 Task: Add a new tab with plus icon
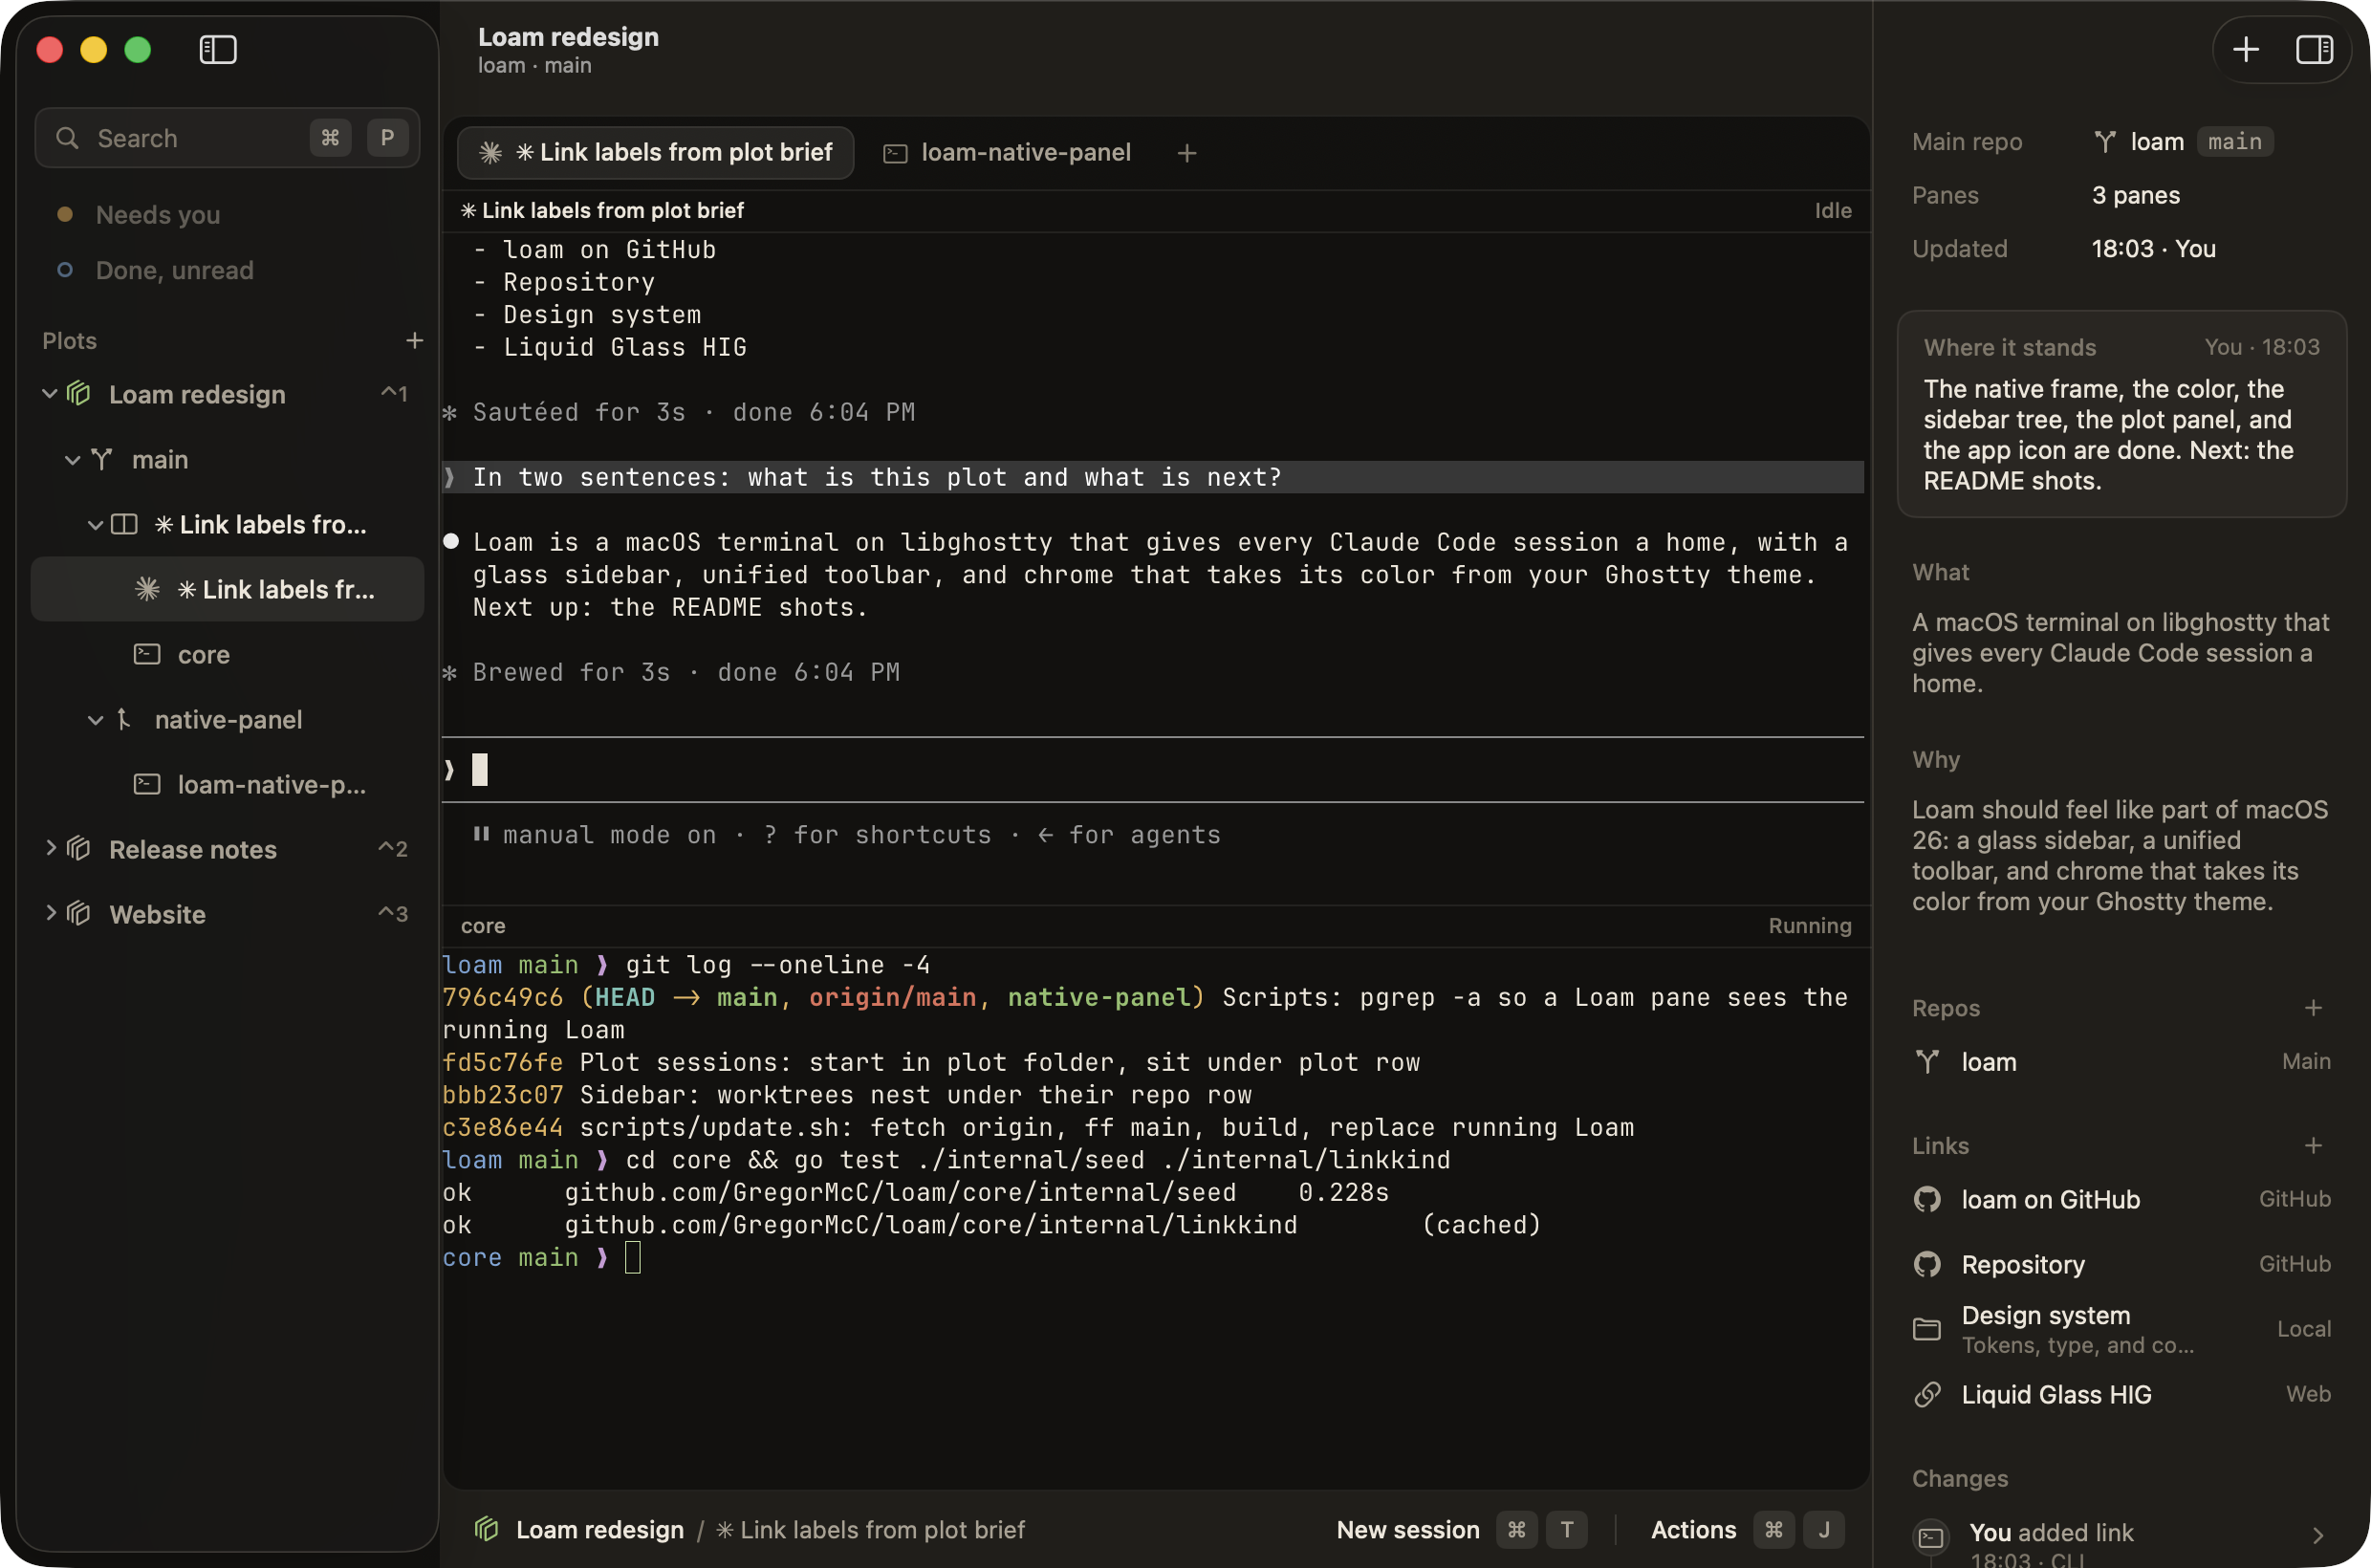pyautogui.click(x=1187, y=153)
